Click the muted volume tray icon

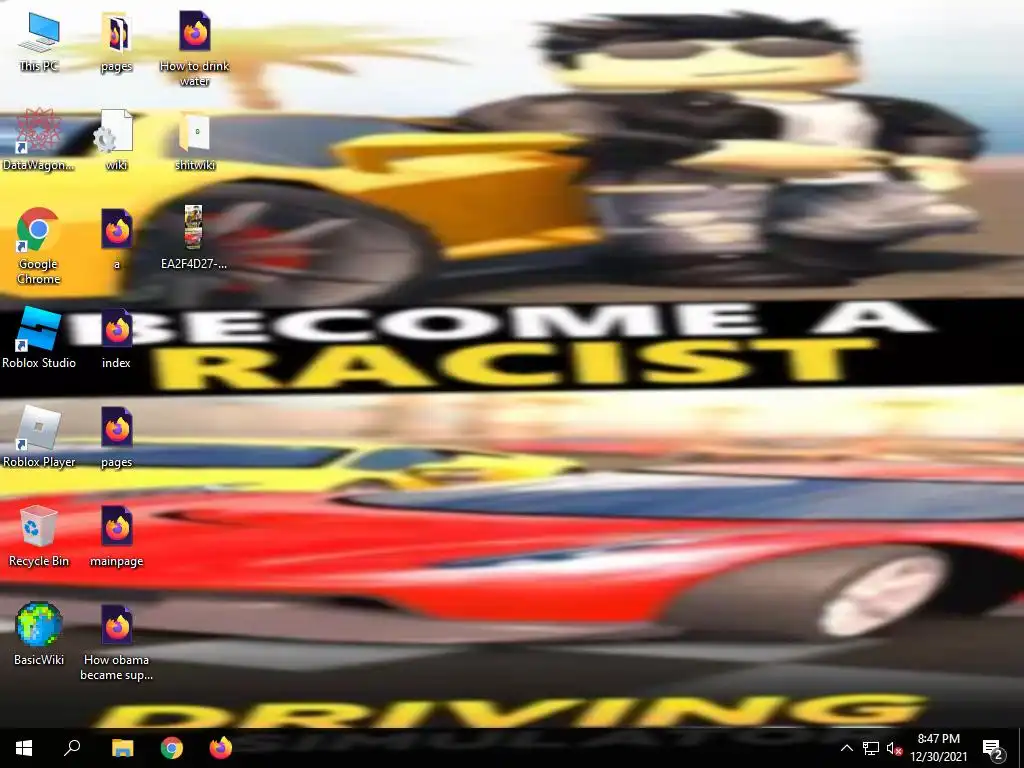point(894,748)
